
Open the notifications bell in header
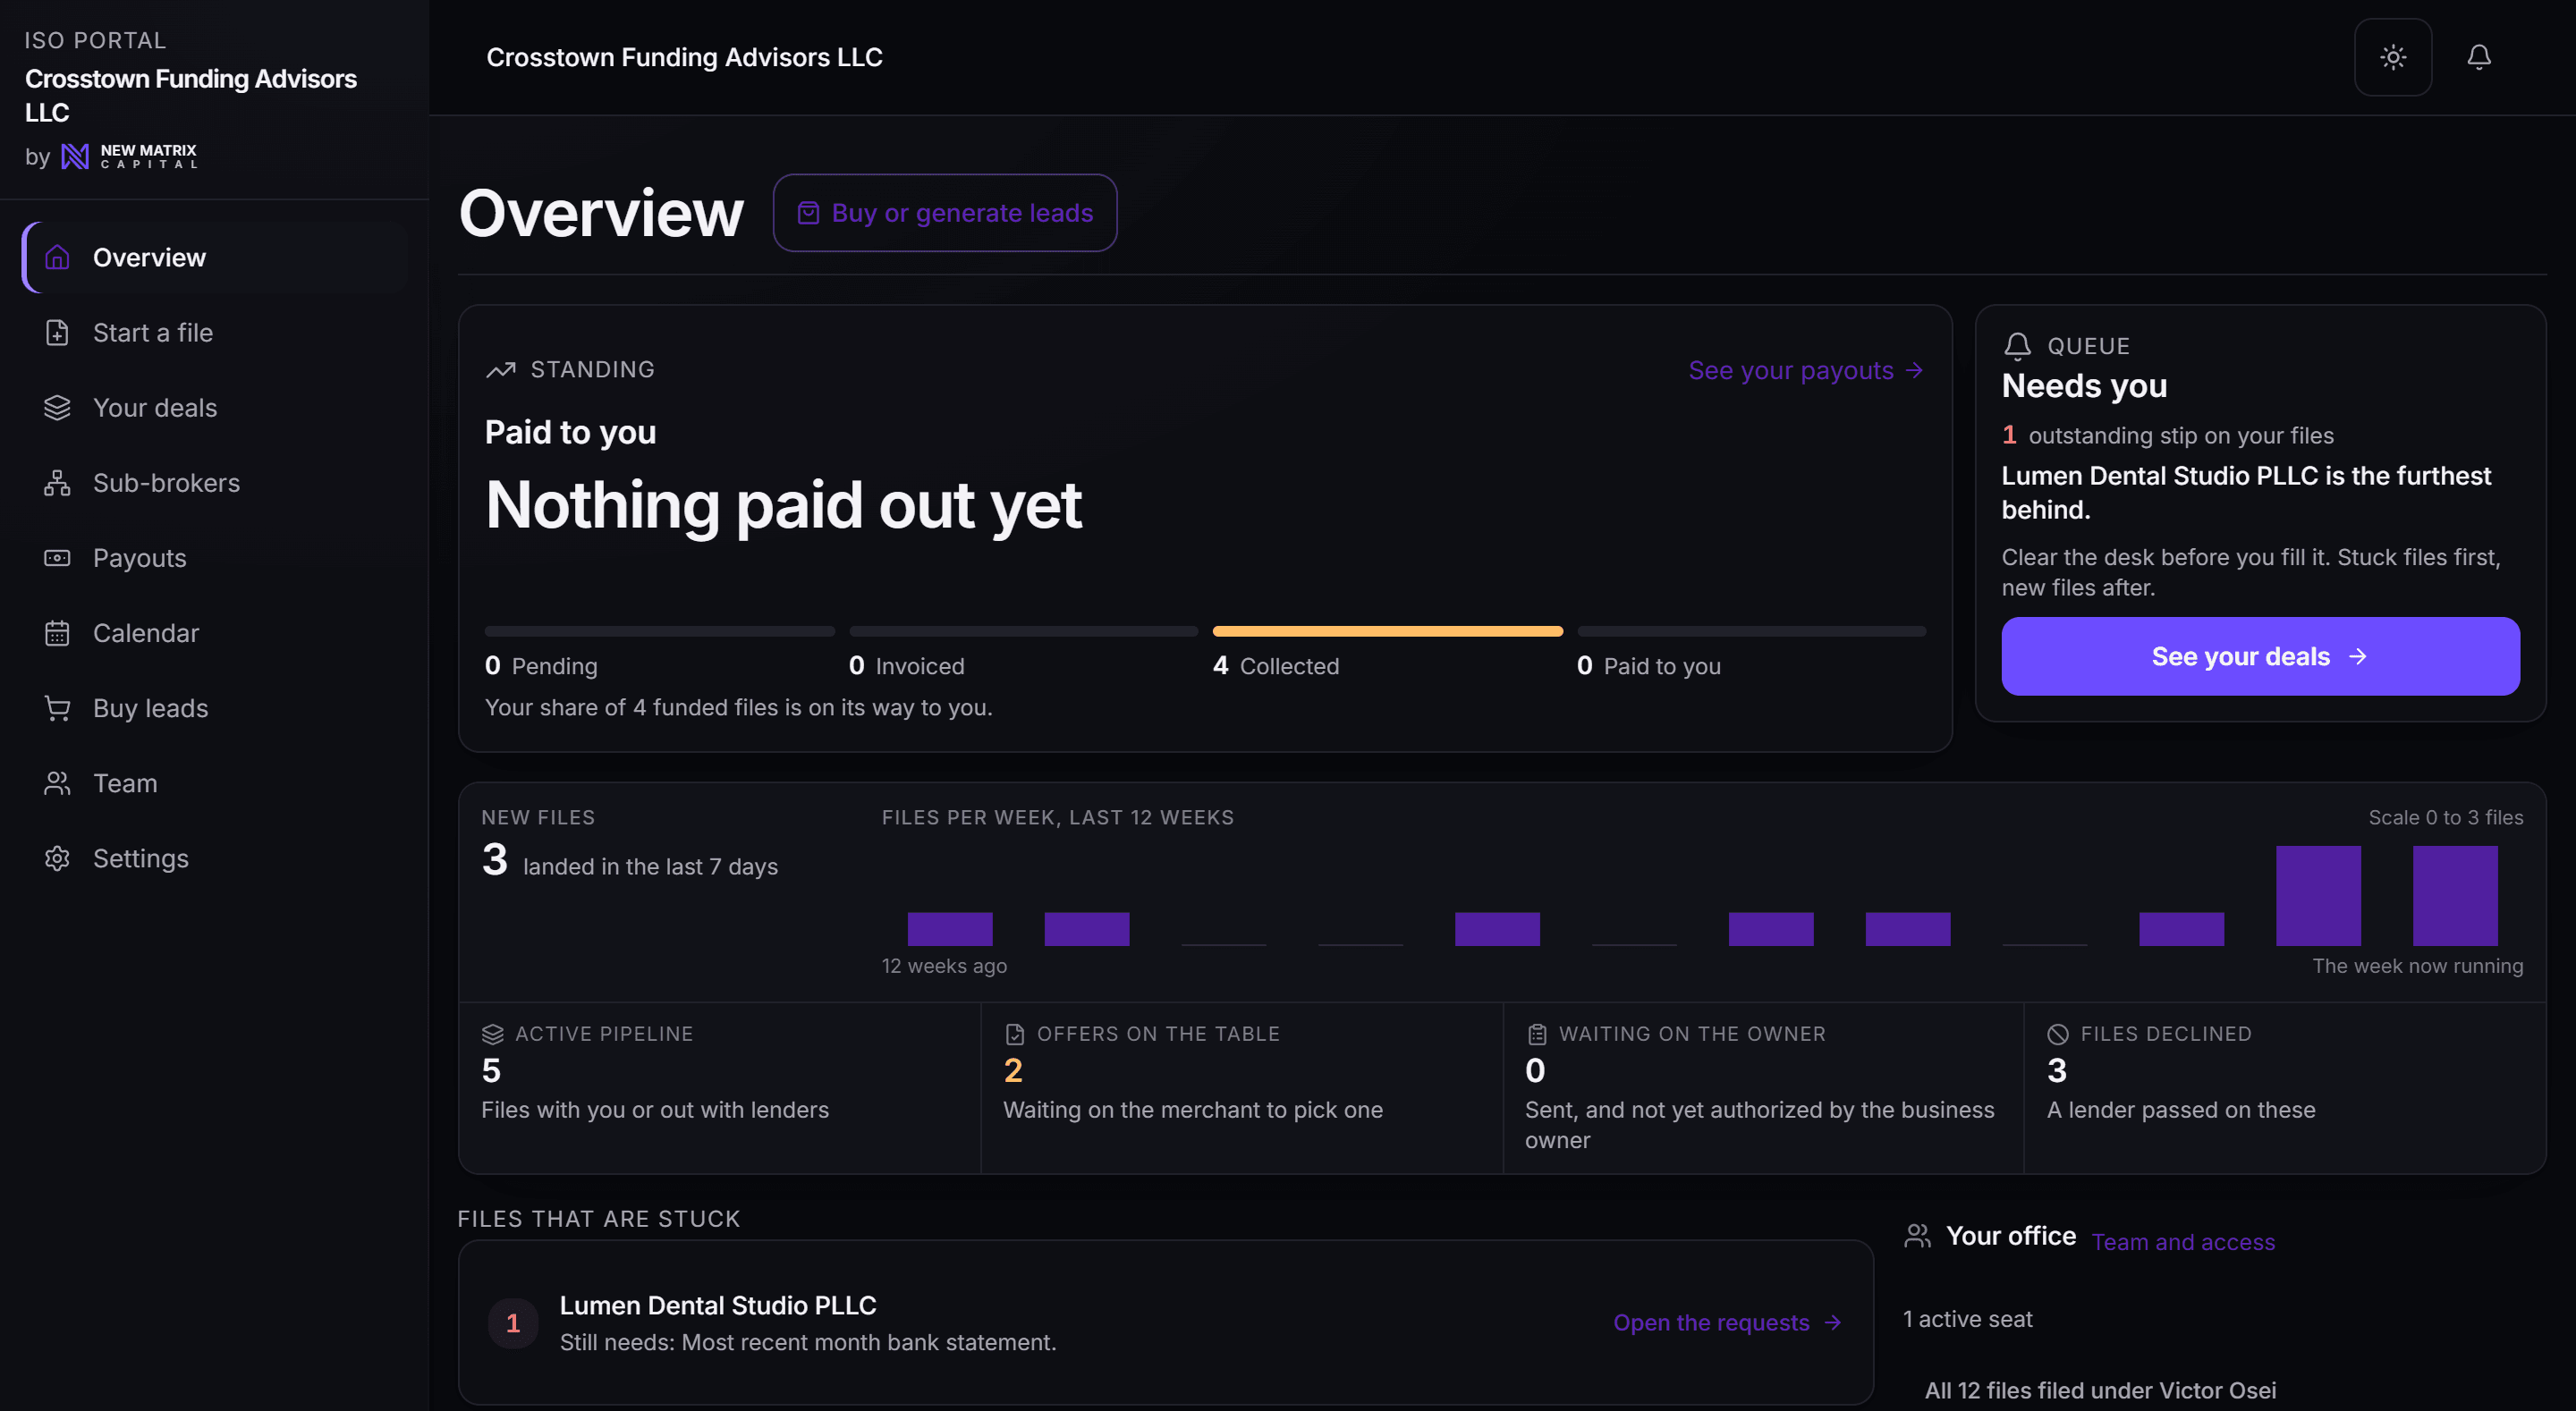click(2478, 57)
